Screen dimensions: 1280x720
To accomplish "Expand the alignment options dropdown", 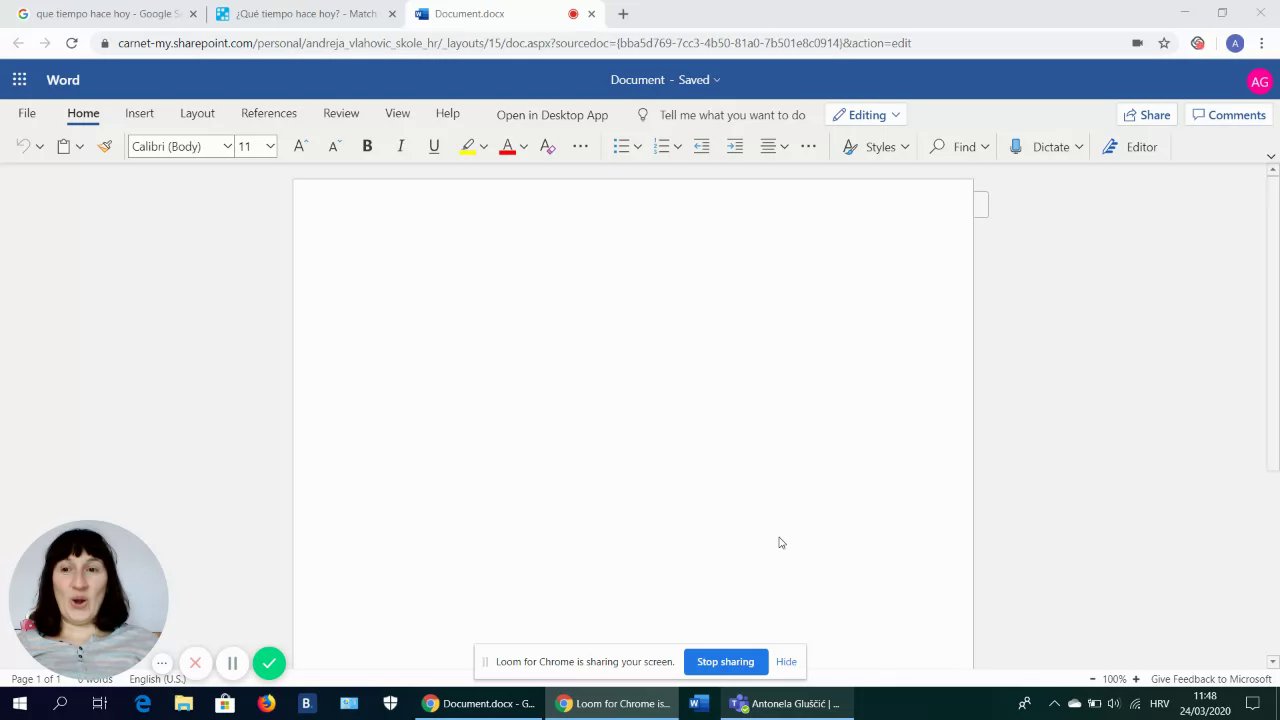I will 784,147.
